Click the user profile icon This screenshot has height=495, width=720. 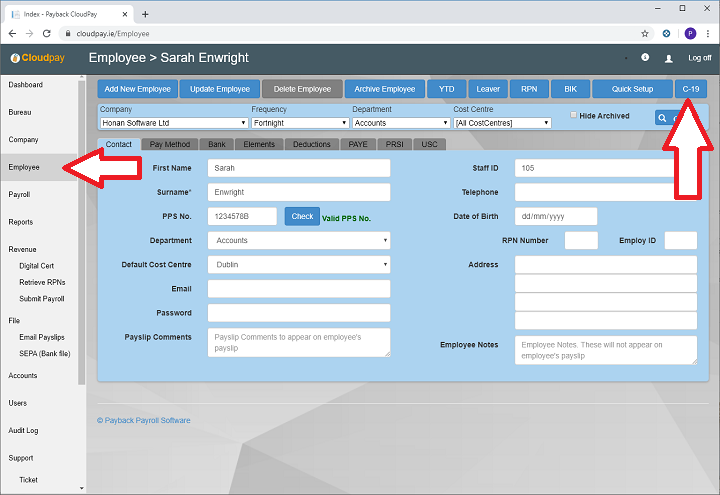click(669, 58)
